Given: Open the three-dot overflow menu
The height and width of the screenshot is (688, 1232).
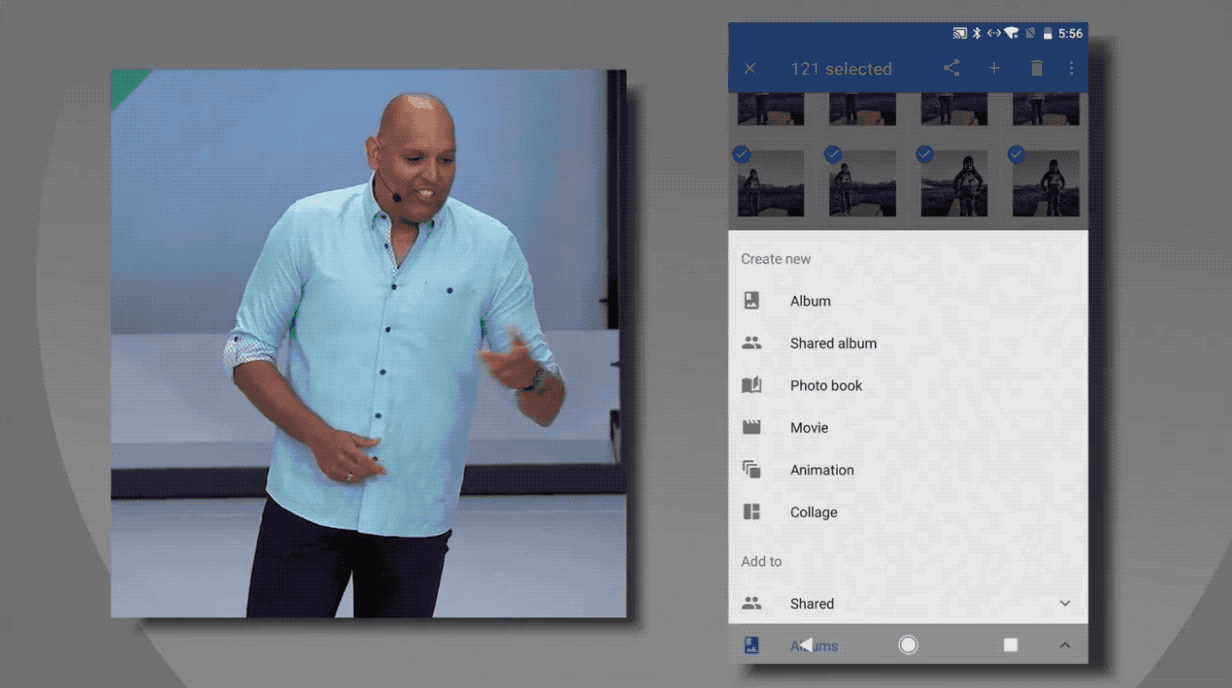Looking at the screenshot, I should [1071, 68].
